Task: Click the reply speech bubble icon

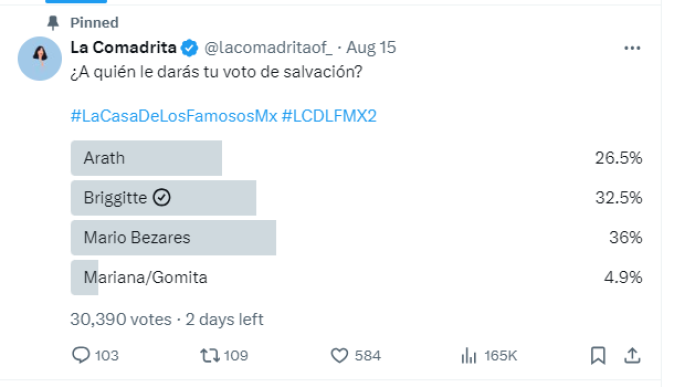Action: pyautogui.click(x=81, y=355)
